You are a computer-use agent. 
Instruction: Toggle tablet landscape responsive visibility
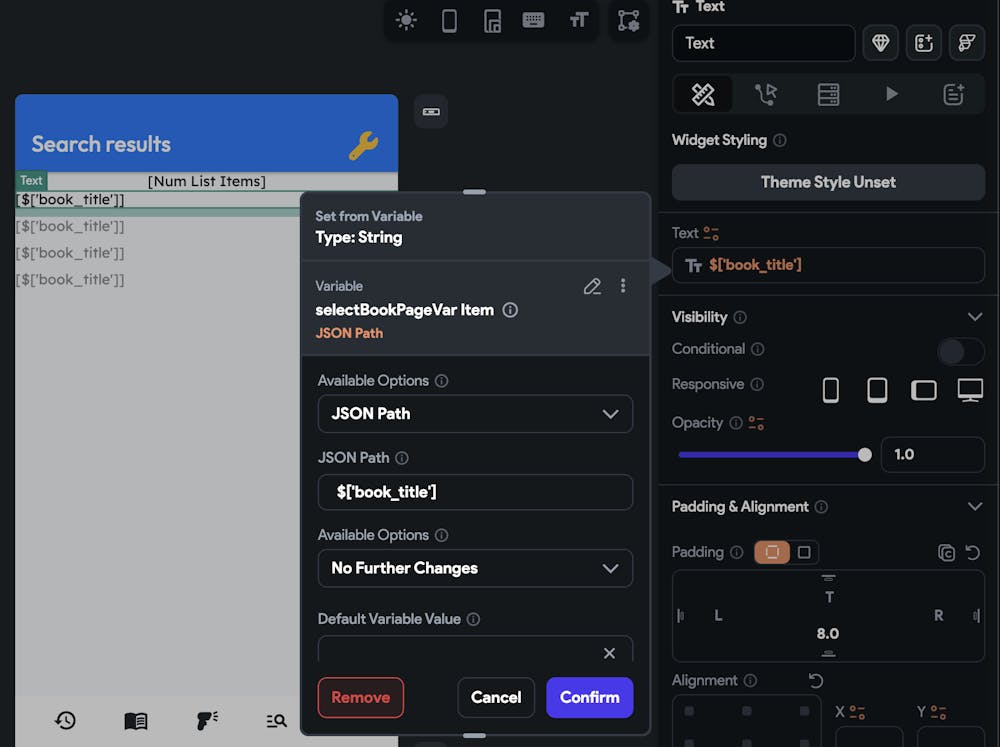pyautogui.click(x=923, y=390)
